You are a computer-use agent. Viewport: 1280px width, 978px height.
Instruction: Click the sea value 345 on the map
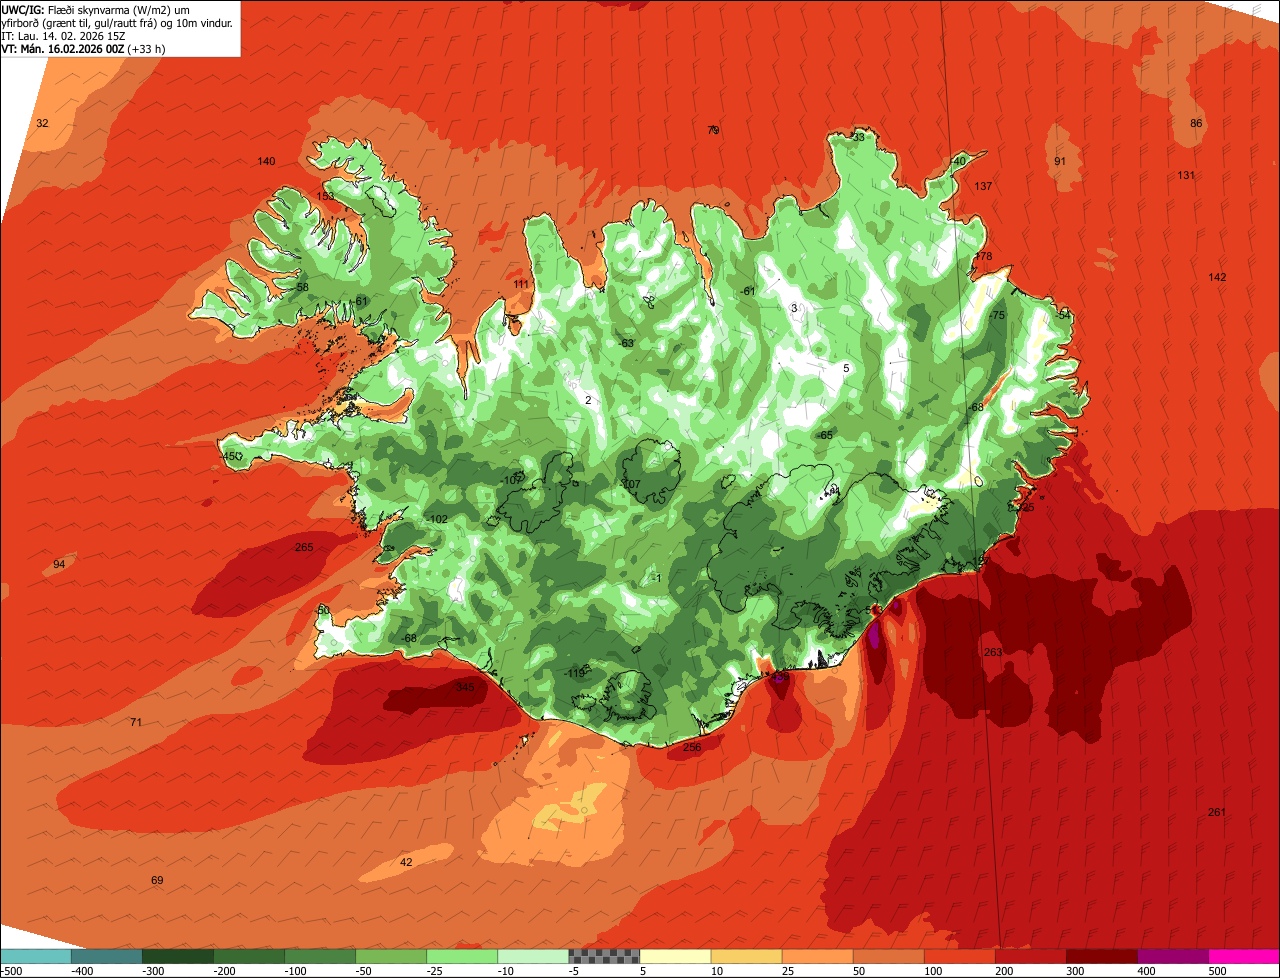pos(465,687)
